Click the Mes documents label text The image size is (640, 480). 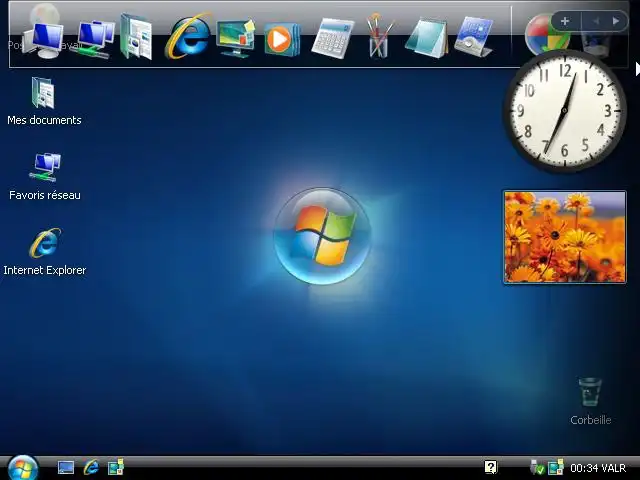tap(44, 120)
